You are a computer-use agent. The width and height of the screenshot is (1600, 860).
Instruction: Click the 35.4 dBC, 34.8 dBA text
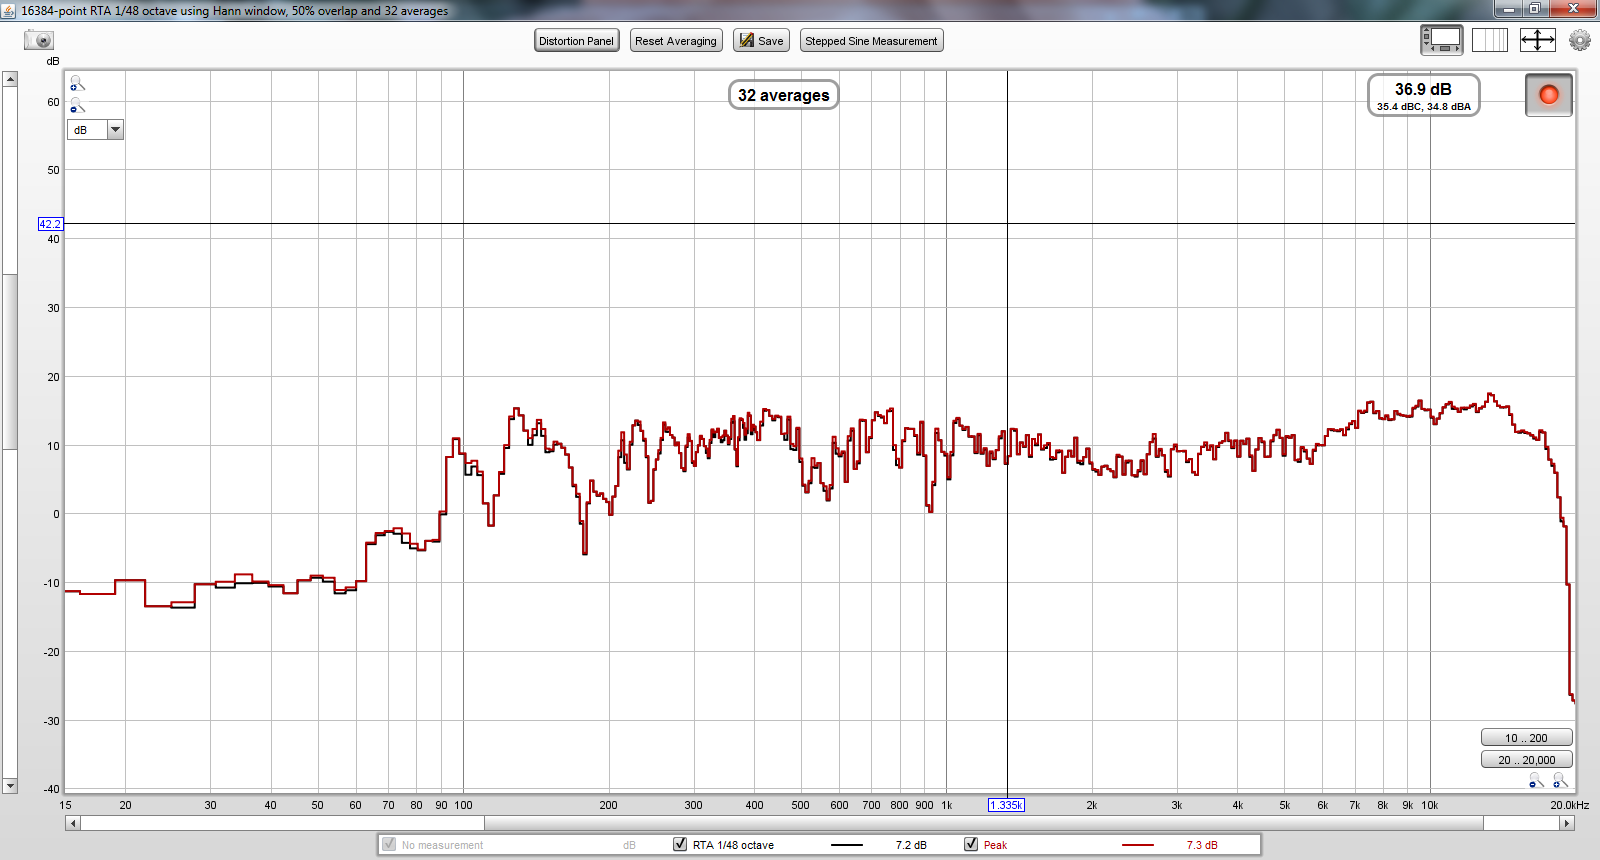coord(1424,107)
